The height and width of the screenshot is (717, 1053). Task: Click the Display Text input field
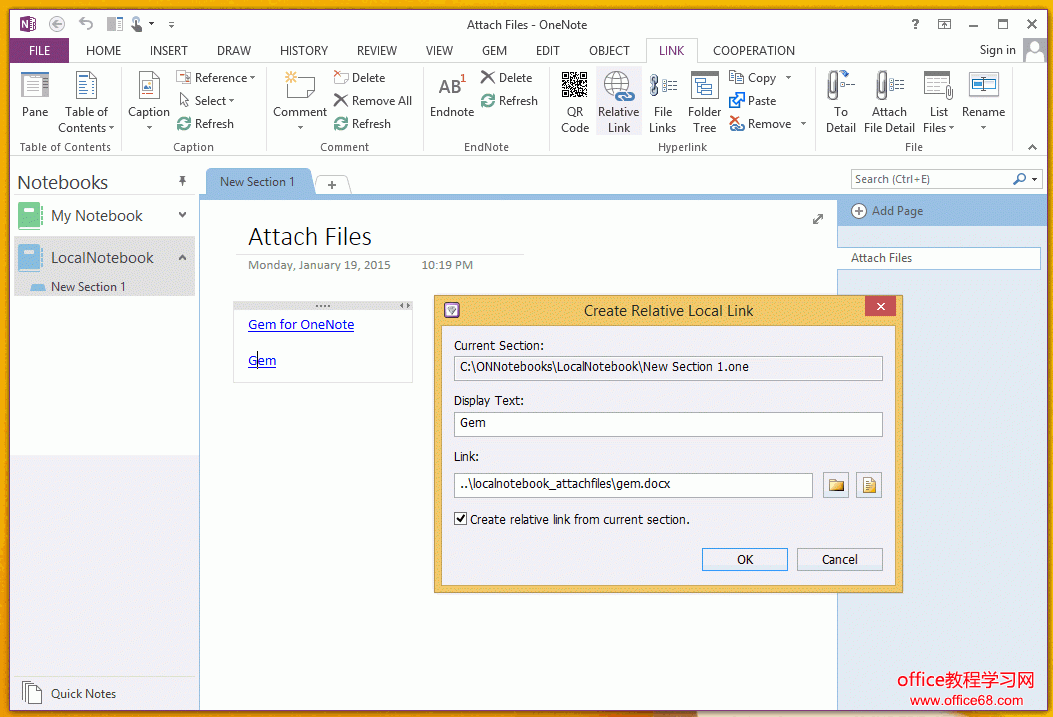click(667, 424)
